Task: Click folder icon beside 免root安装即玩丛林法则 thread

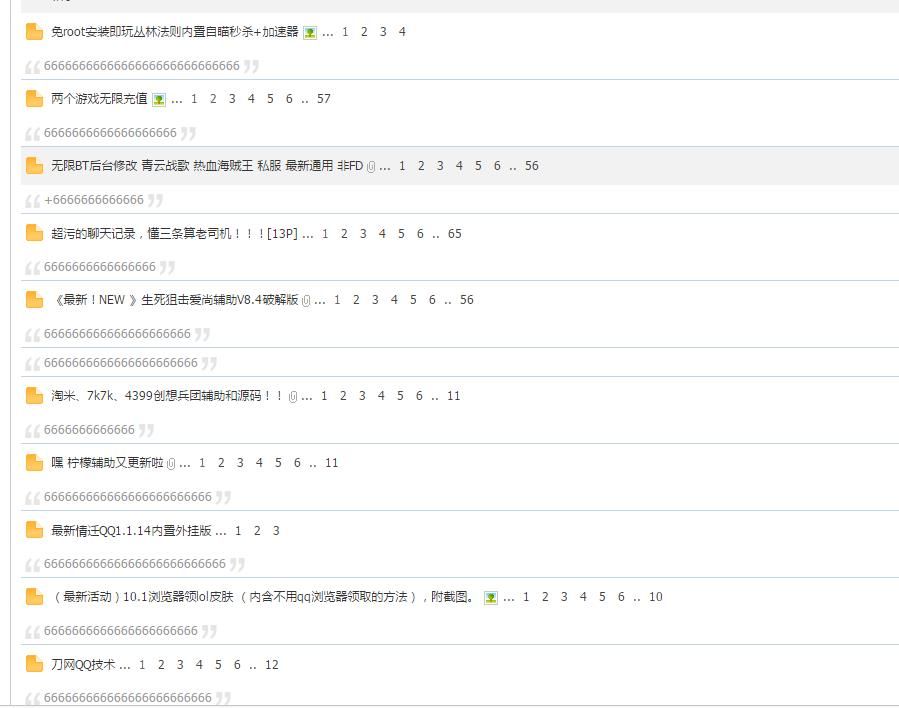Action: [34, 32]
